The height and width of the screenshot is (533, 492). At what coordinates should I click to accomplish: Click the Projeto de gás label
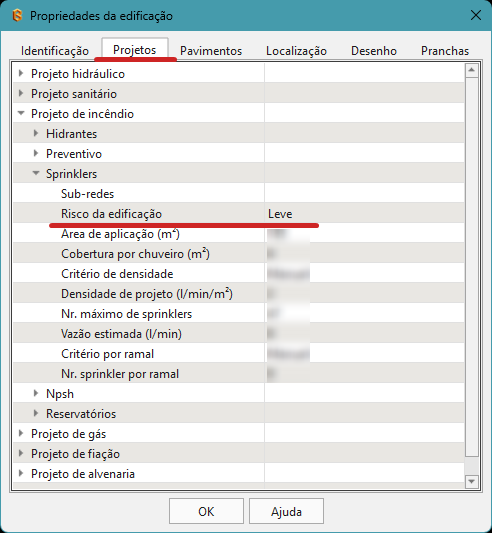coord(68,434)
